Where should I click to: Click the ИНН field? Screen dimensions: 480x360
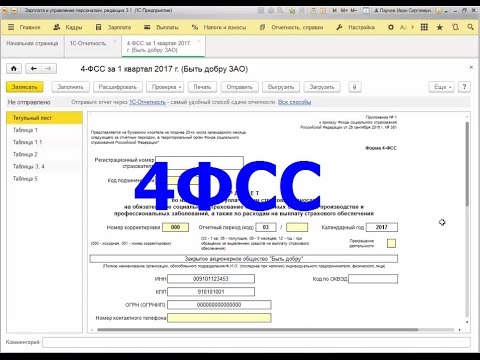pyautogui.click(x=211, y=279)
